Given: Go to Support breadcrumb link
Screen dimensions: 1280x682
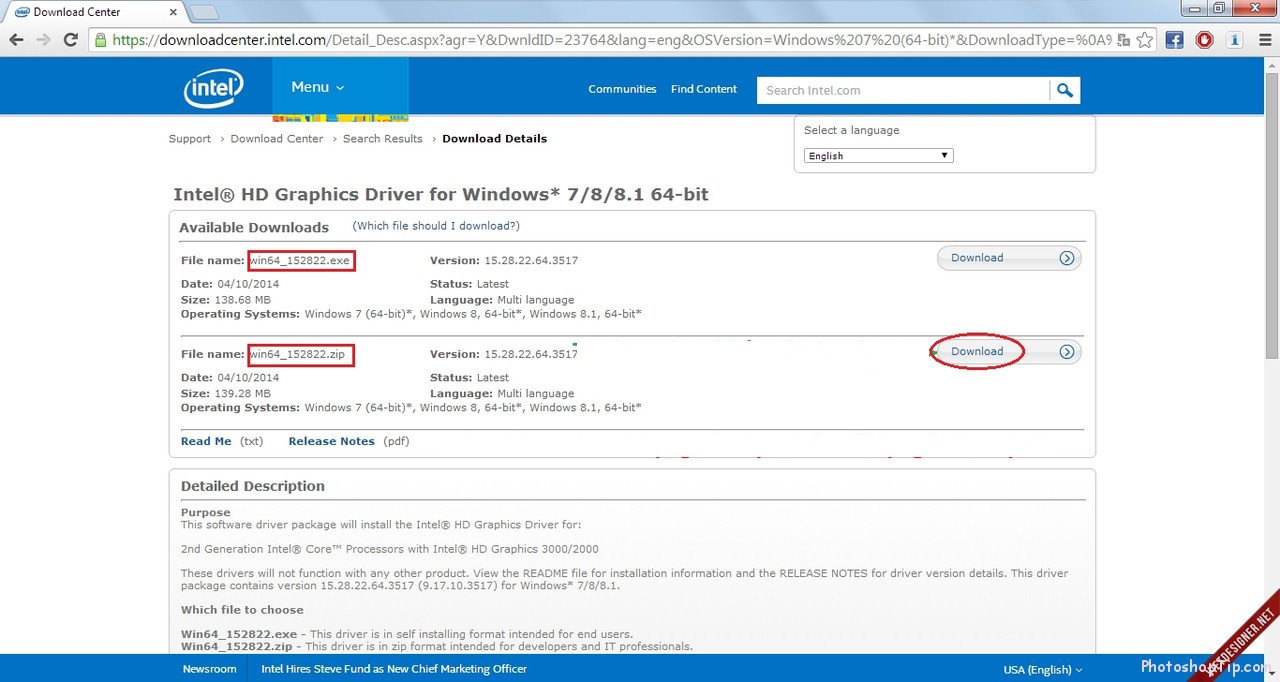Looking at the screenshot, I should 190,139.
